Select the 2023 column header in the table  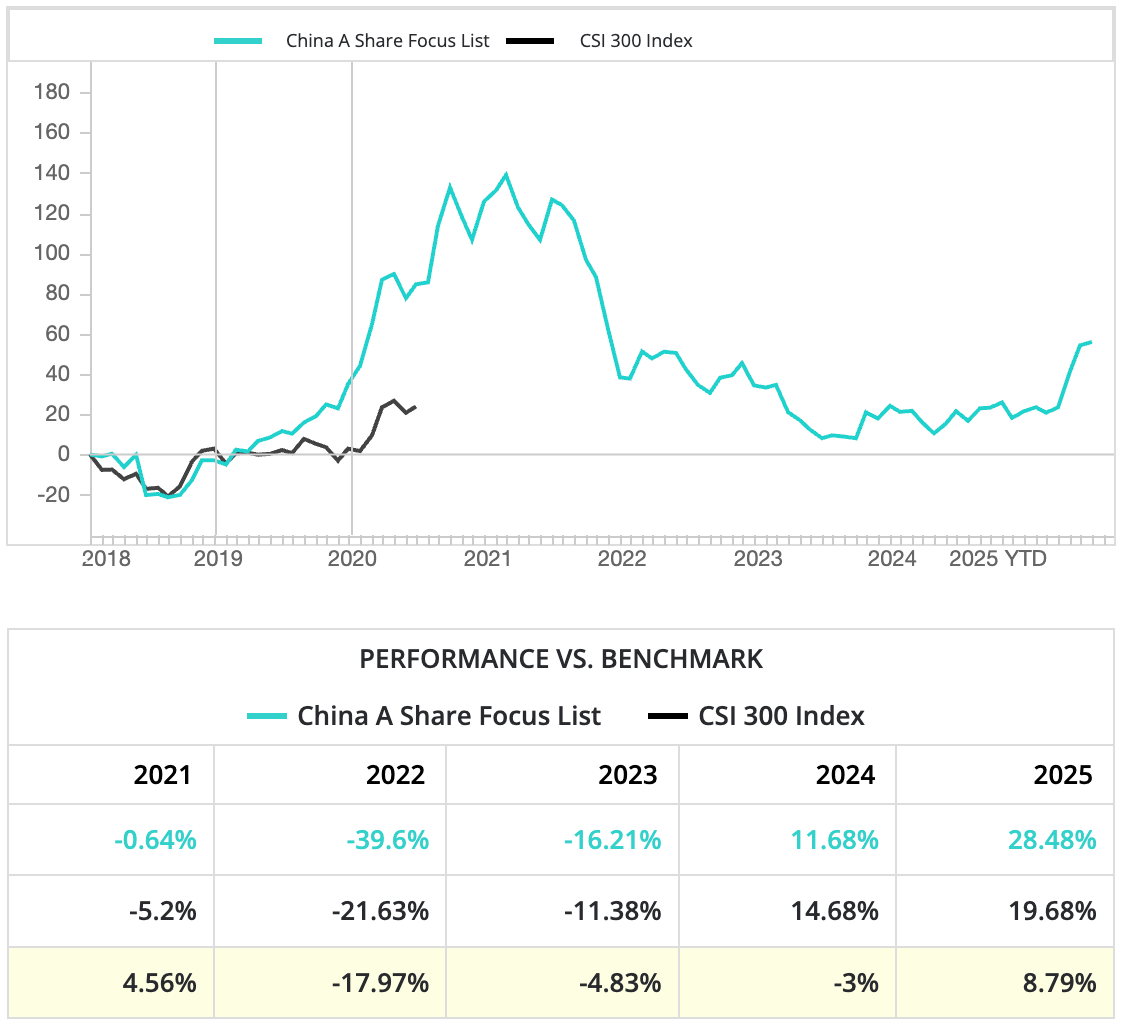[629, 775]
